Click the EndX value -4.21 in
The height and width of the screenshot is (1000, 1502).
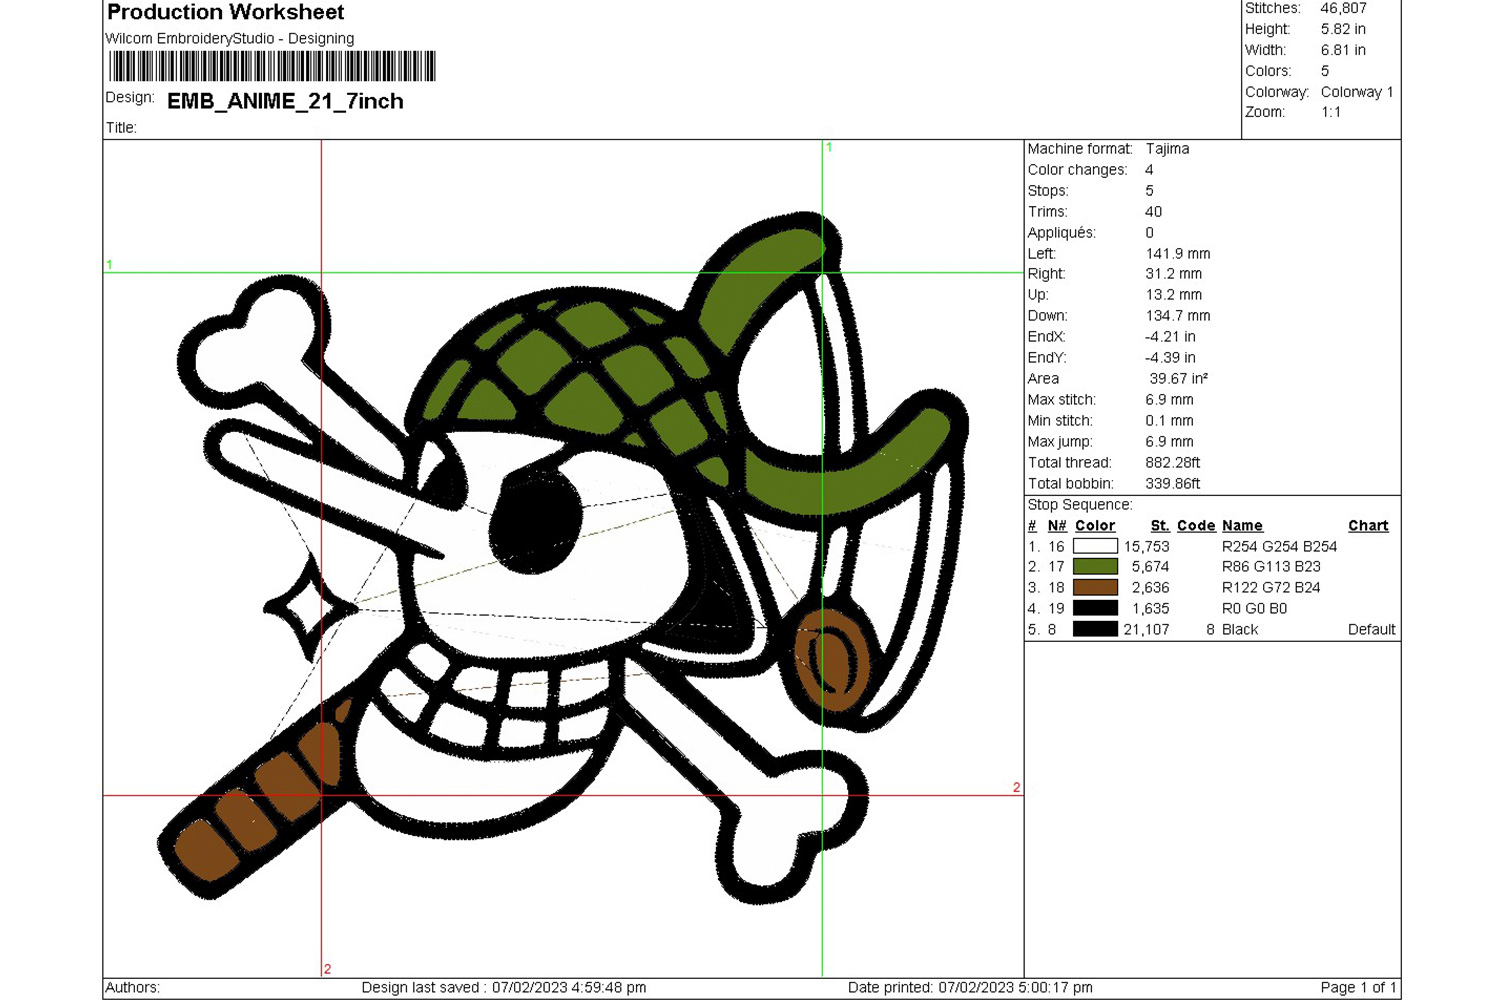(1170, 336)
